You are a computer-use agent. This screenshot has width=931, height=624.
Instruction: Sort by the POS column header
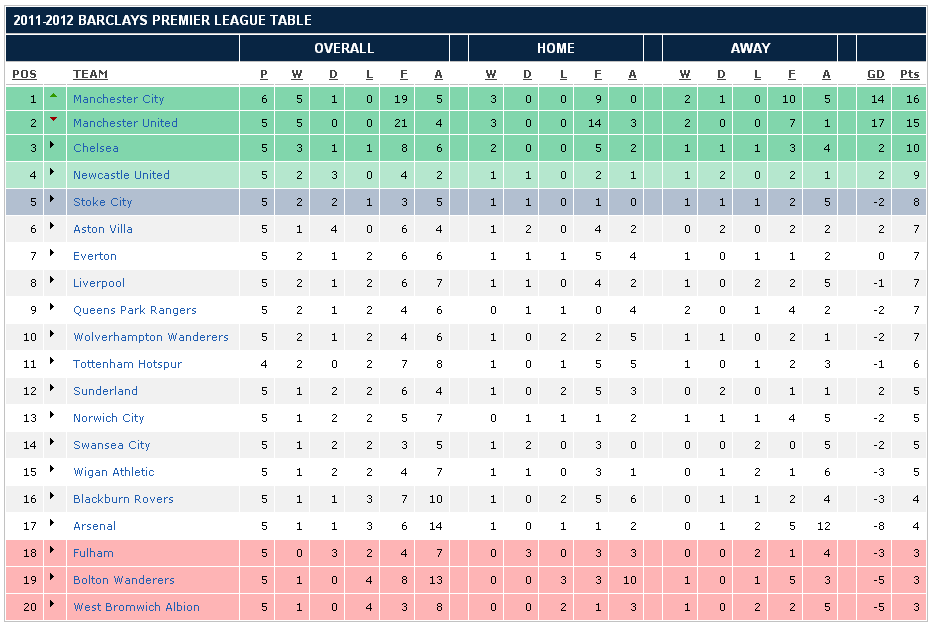coord(24,75)
